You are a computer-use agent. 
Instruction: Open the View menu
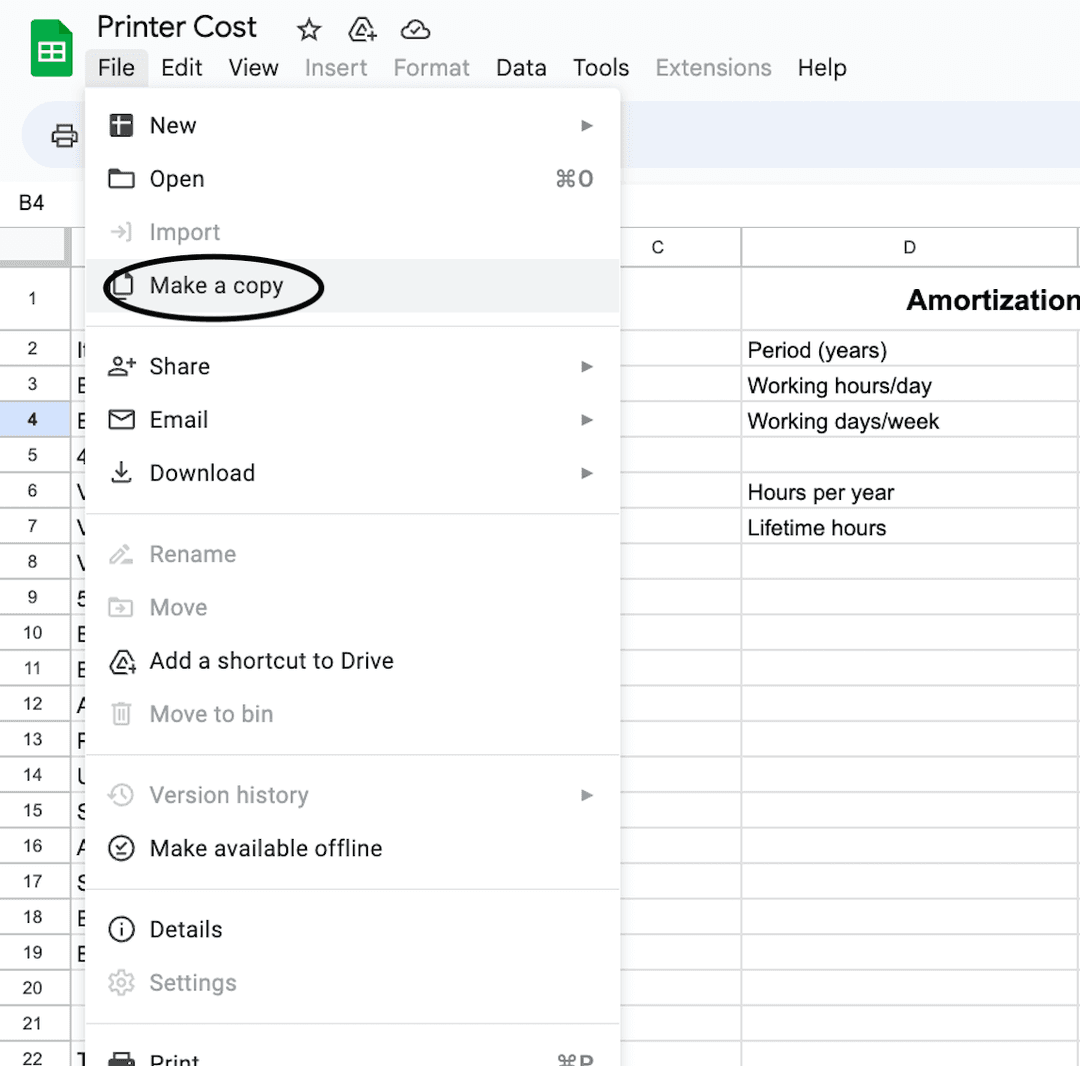pos(253,67)
